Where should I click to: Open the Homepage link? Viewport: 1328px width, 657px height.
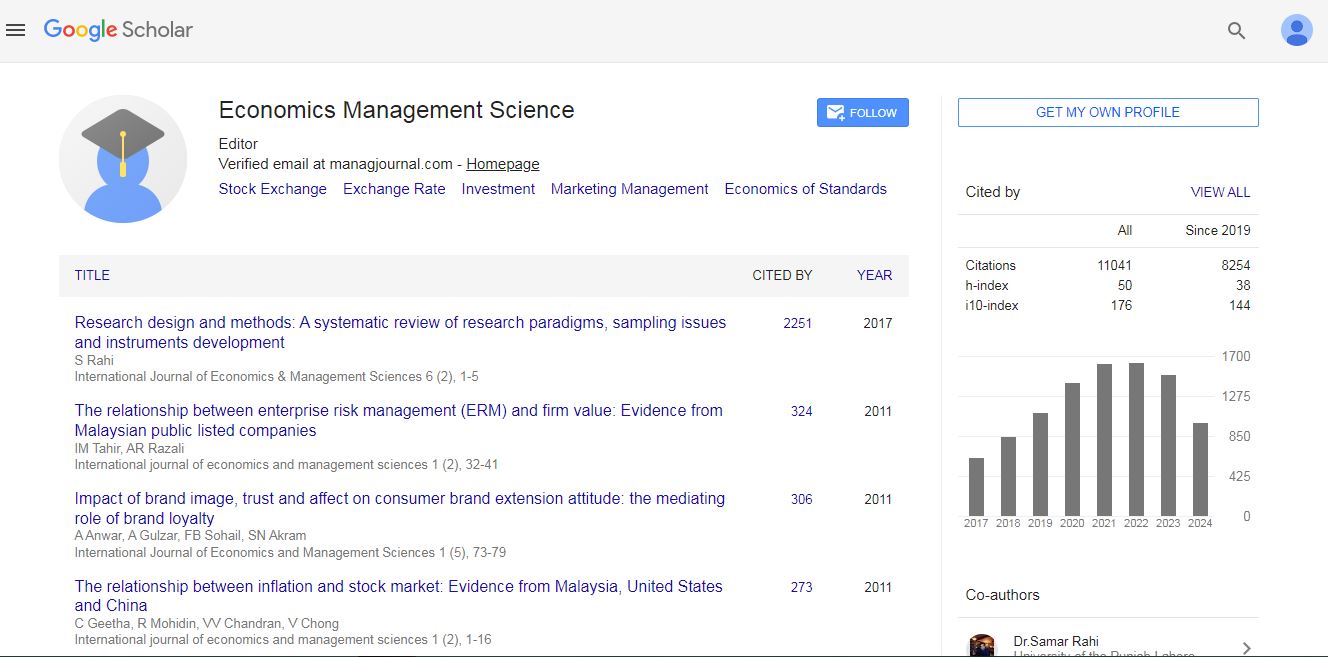pyautogui.click(x=502, y=164)
